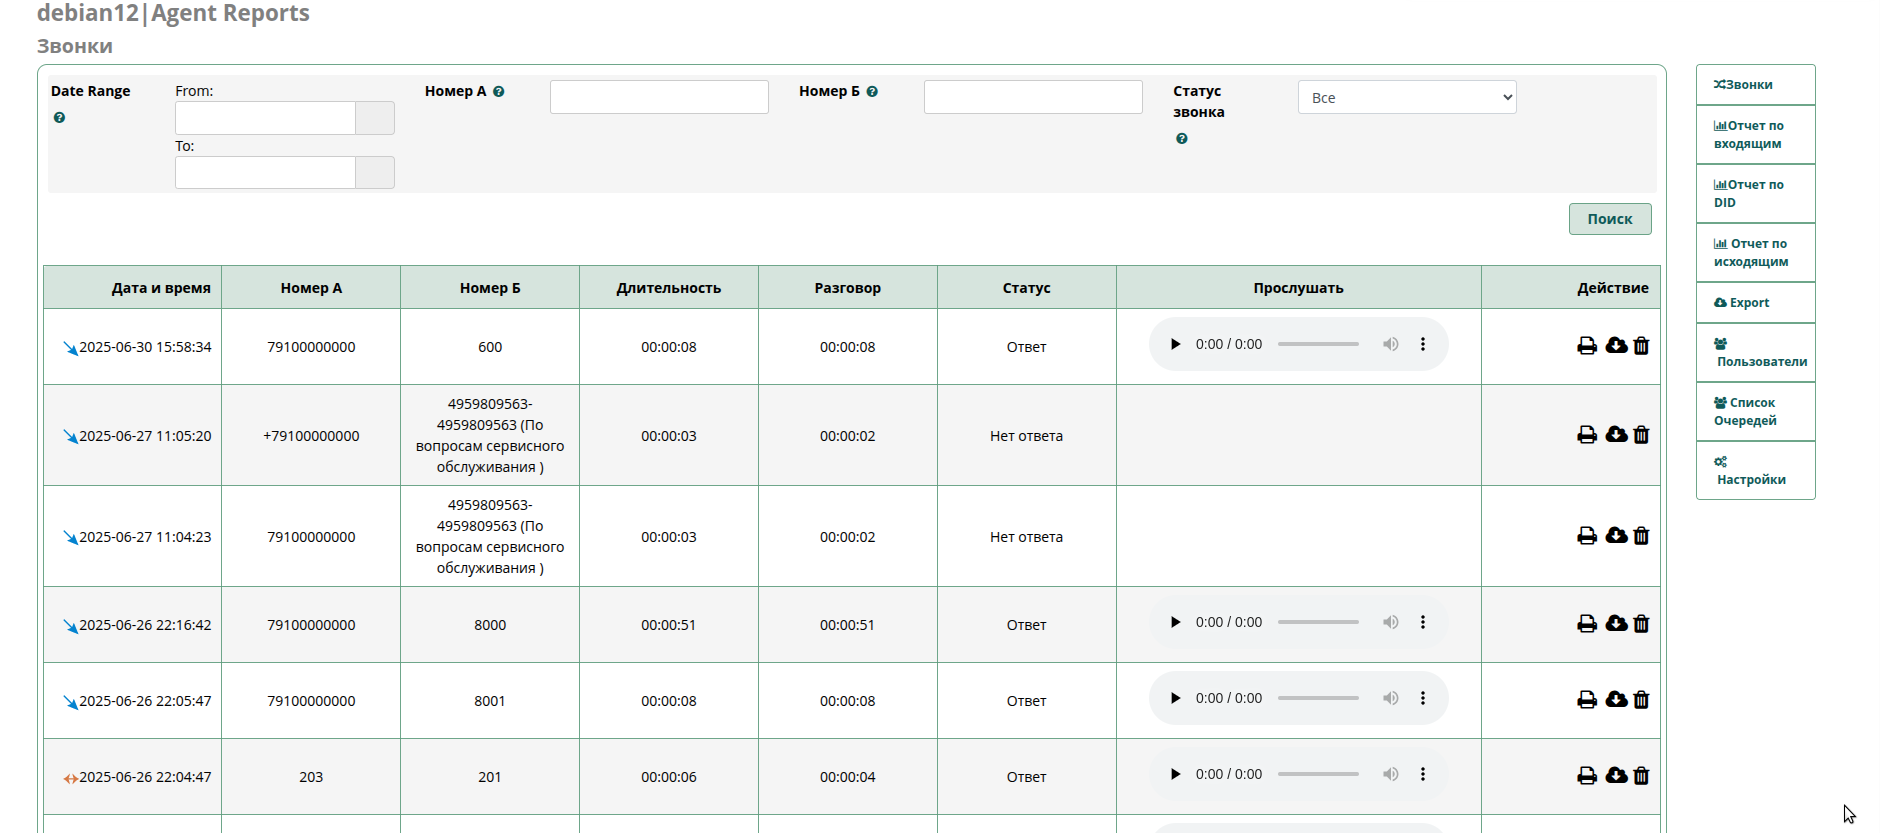1880x833 pixels.
Task: Open Отчет по DID report
Action: (x=1755, y=193)
